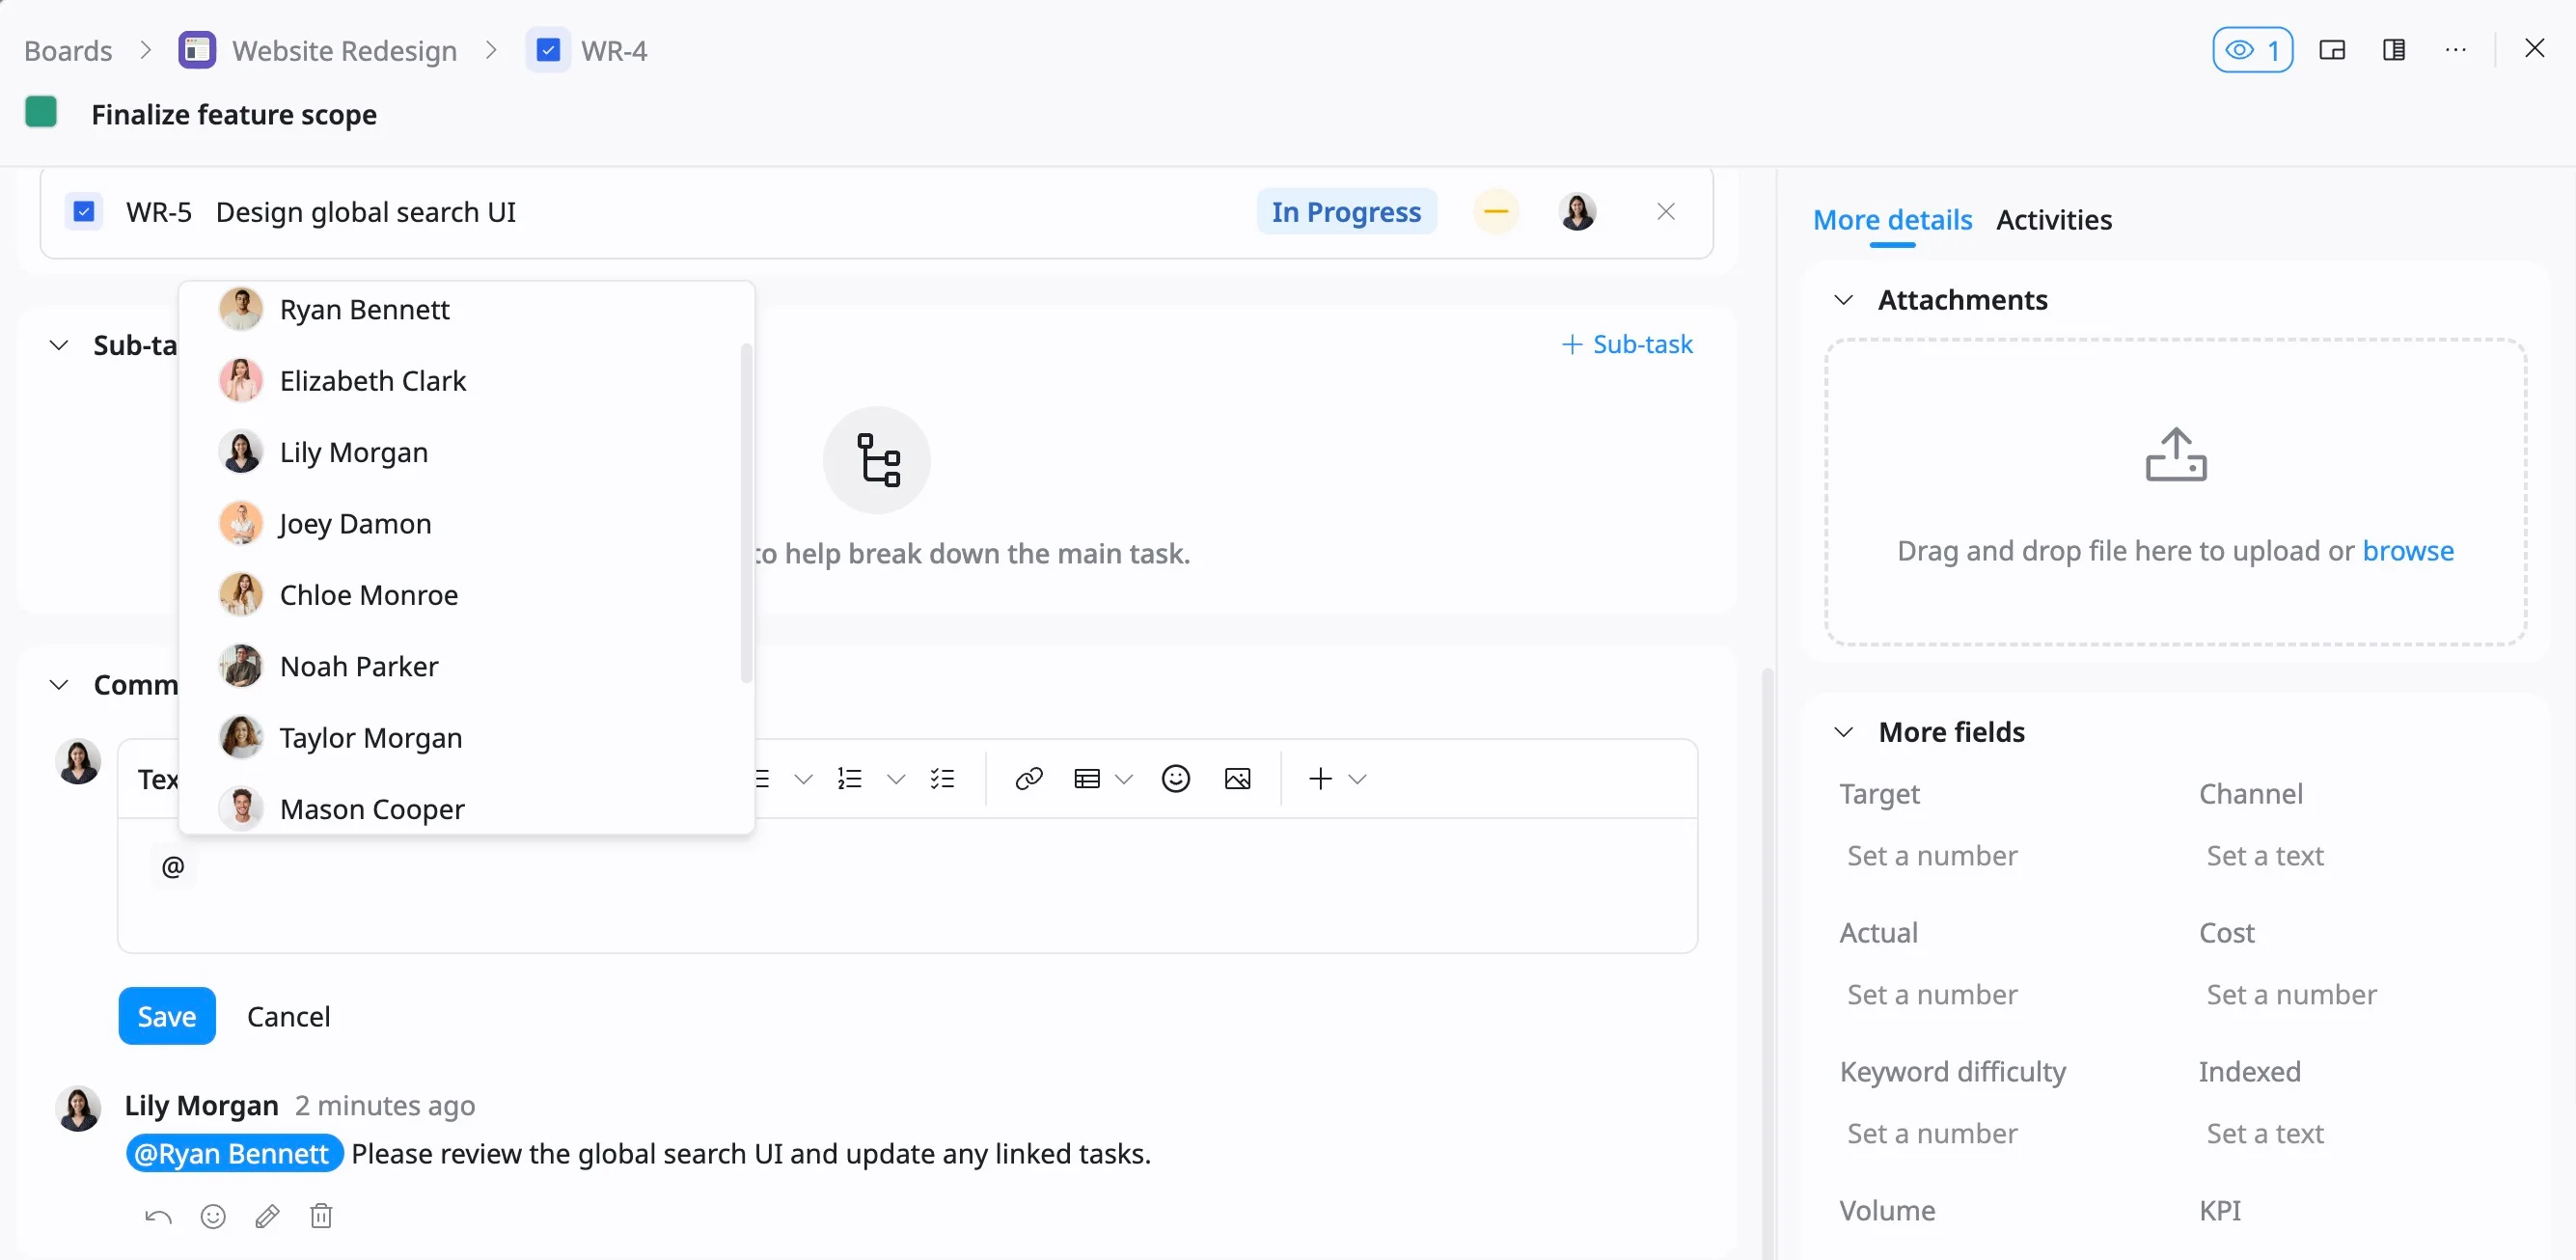
Task: Set a number for Keyword difficulty
Action: [1932, 1134]
